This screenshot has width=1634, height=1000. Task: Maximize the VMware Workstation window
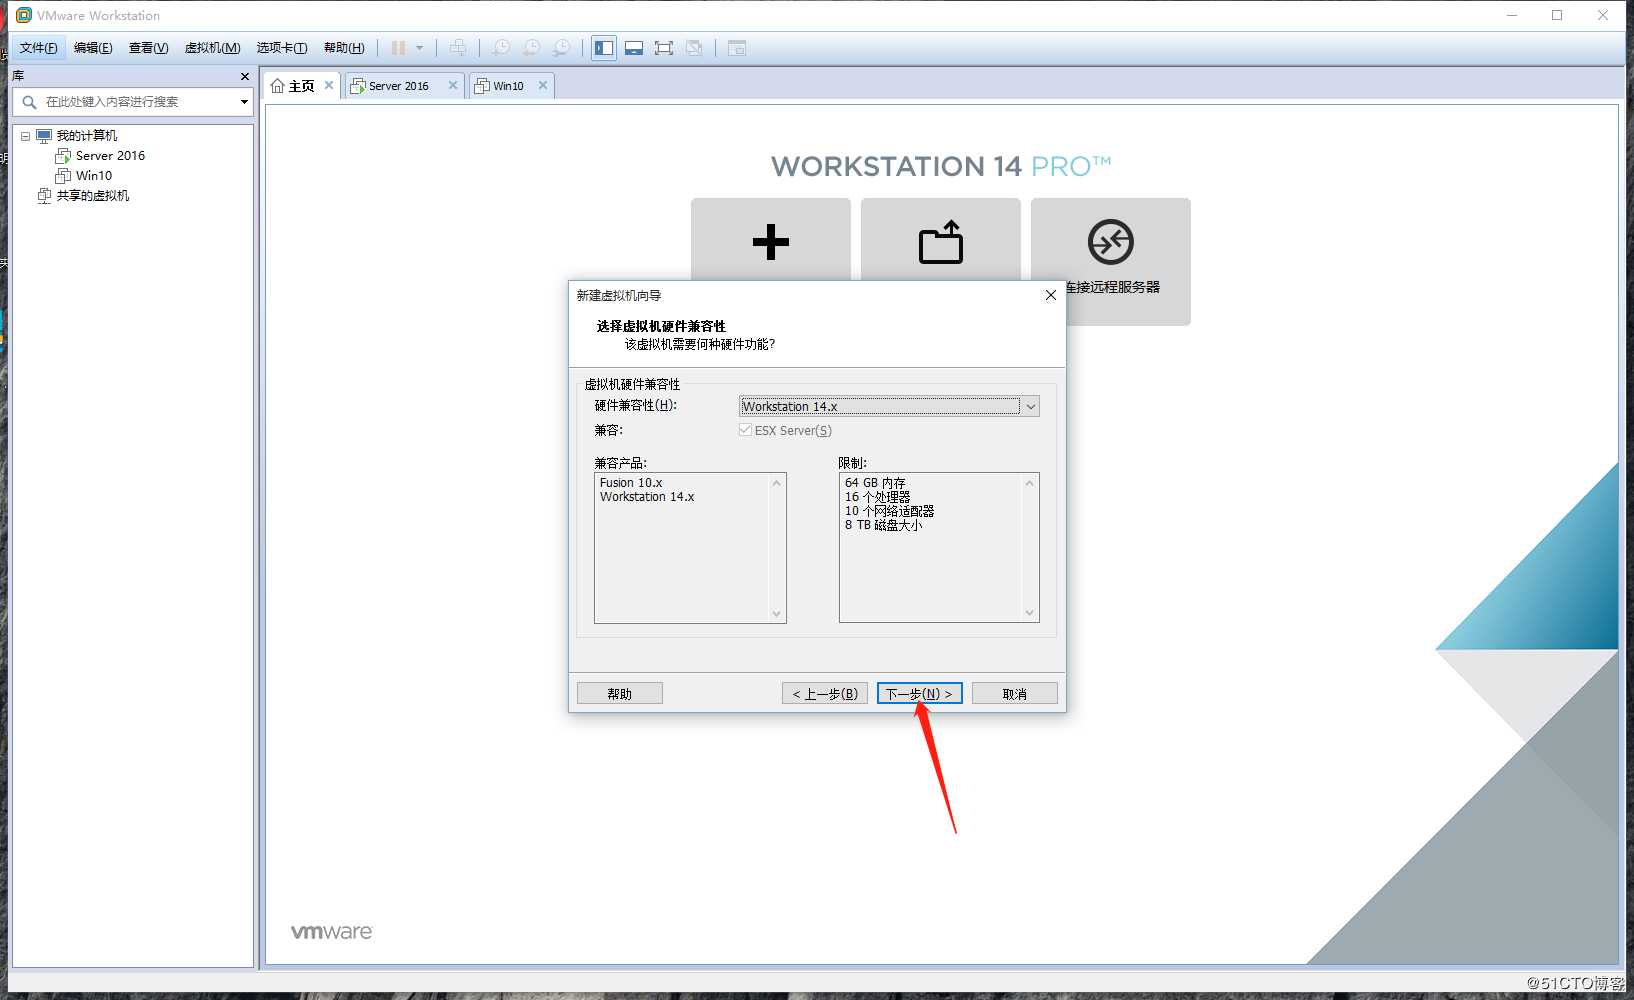click(x=1557, y=15)
